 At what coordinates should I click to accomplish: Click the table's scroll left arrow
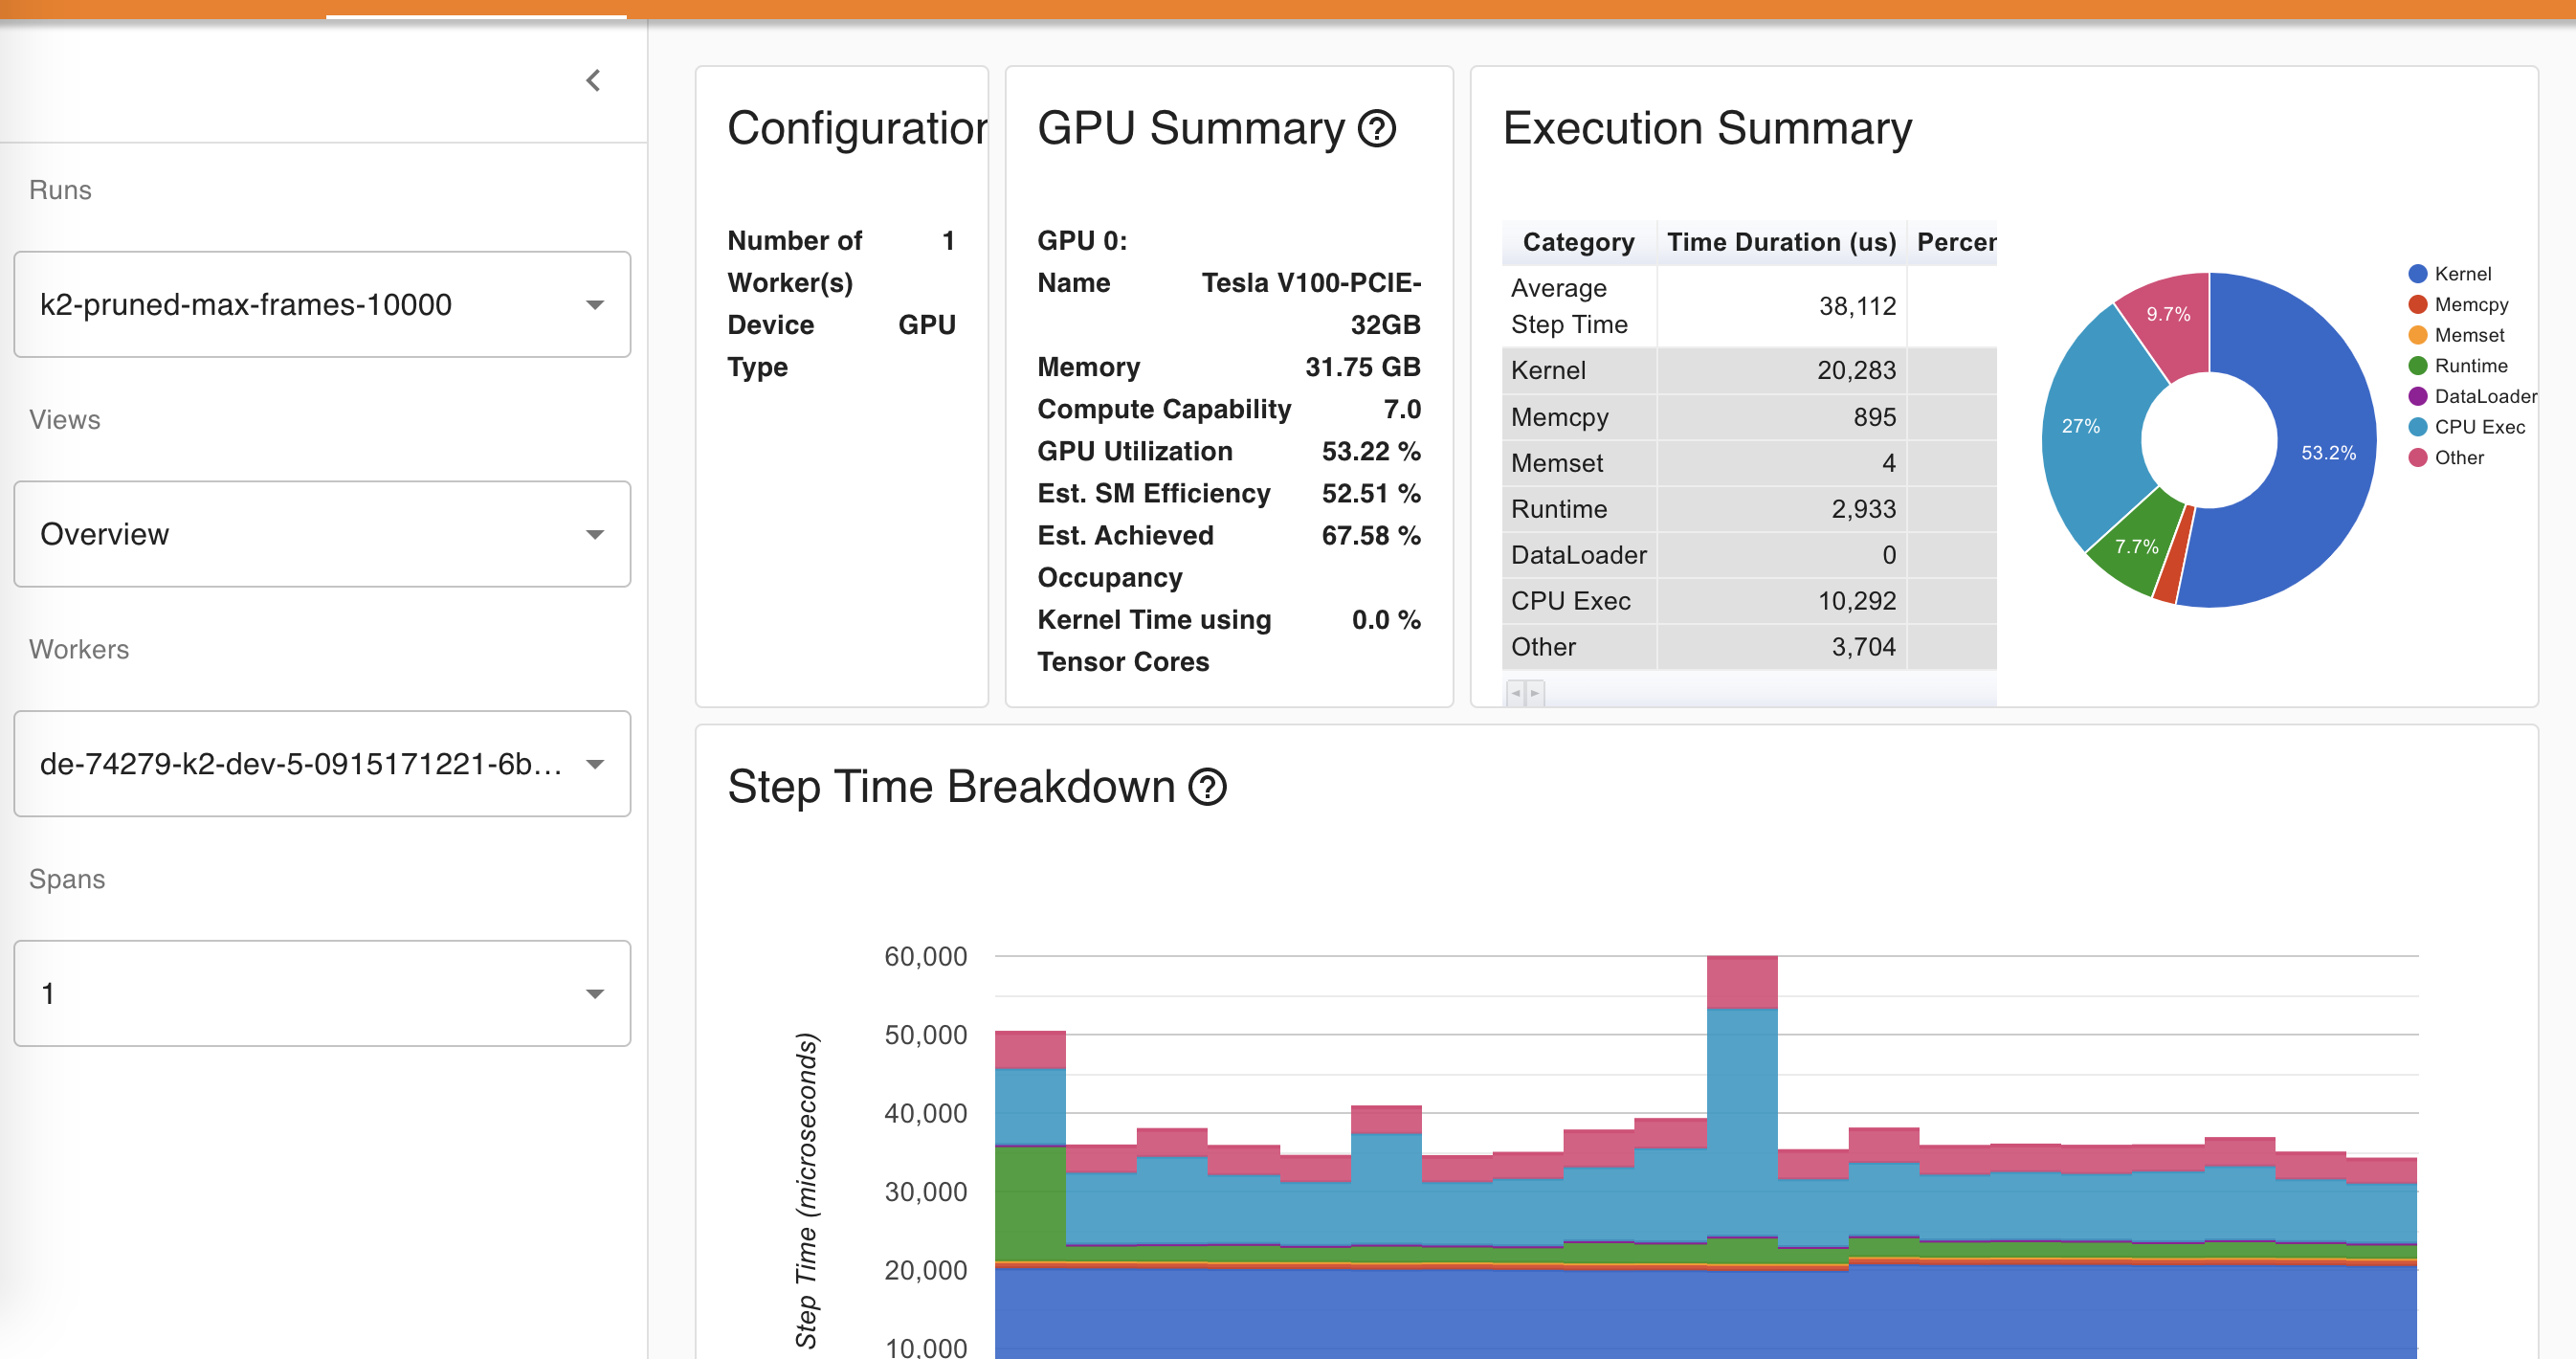point(1516,692)
